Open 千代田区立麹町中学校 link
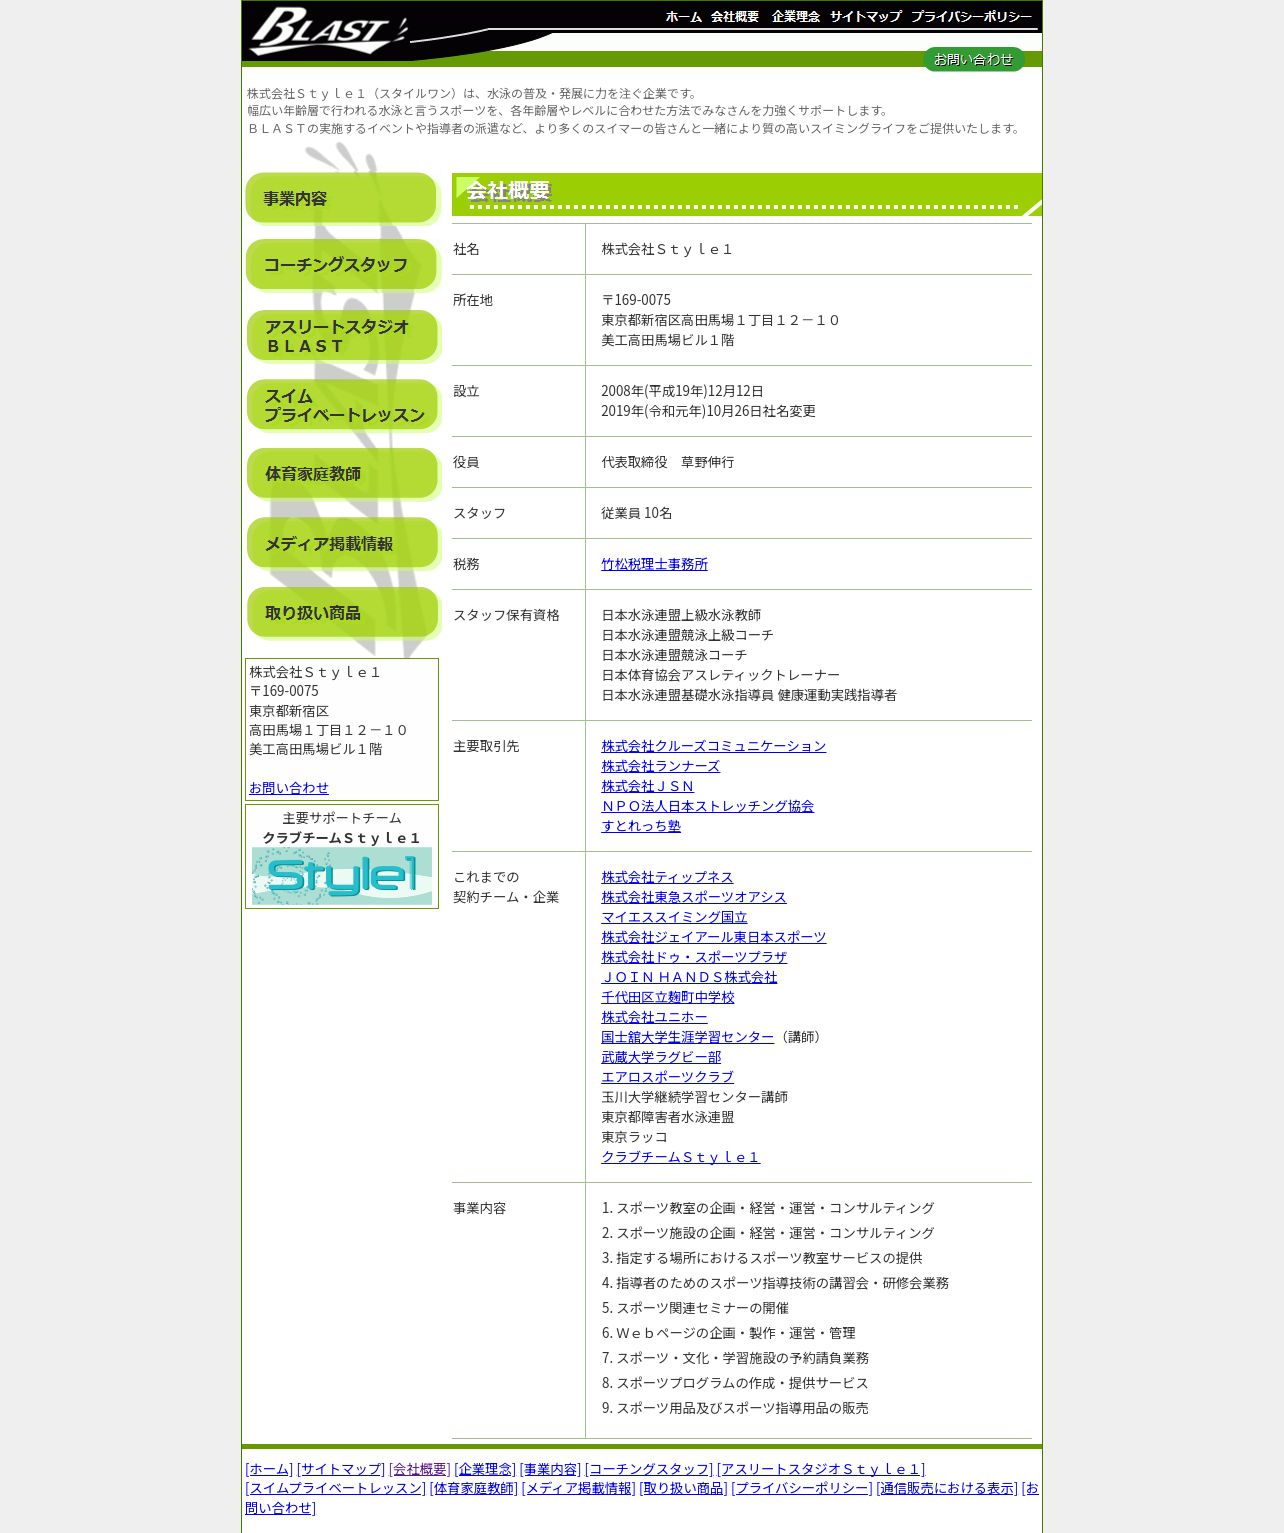The height and width of the screenshot is (1533, 1284). (x=667, y=997)
